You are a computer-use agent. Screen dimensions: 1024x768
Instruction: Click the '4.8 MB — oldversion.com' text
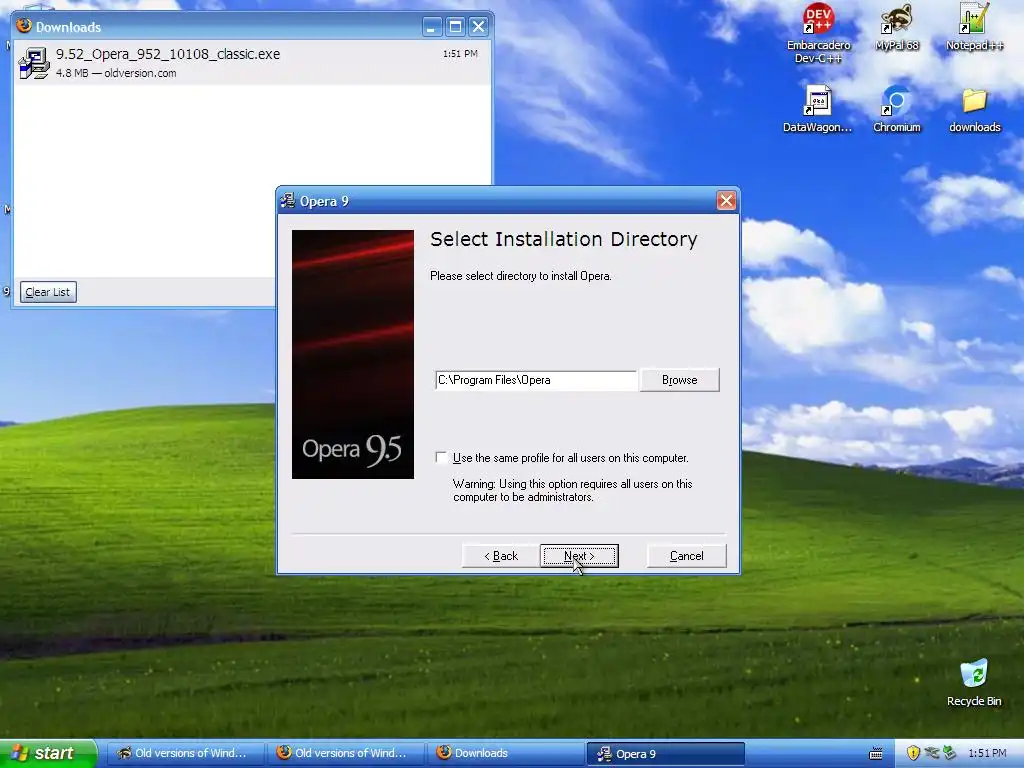(x=116, y=73)
